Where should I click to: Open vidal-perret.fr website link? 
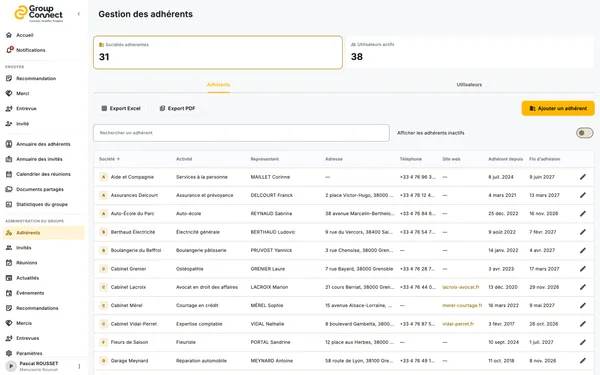coord(458,324)
